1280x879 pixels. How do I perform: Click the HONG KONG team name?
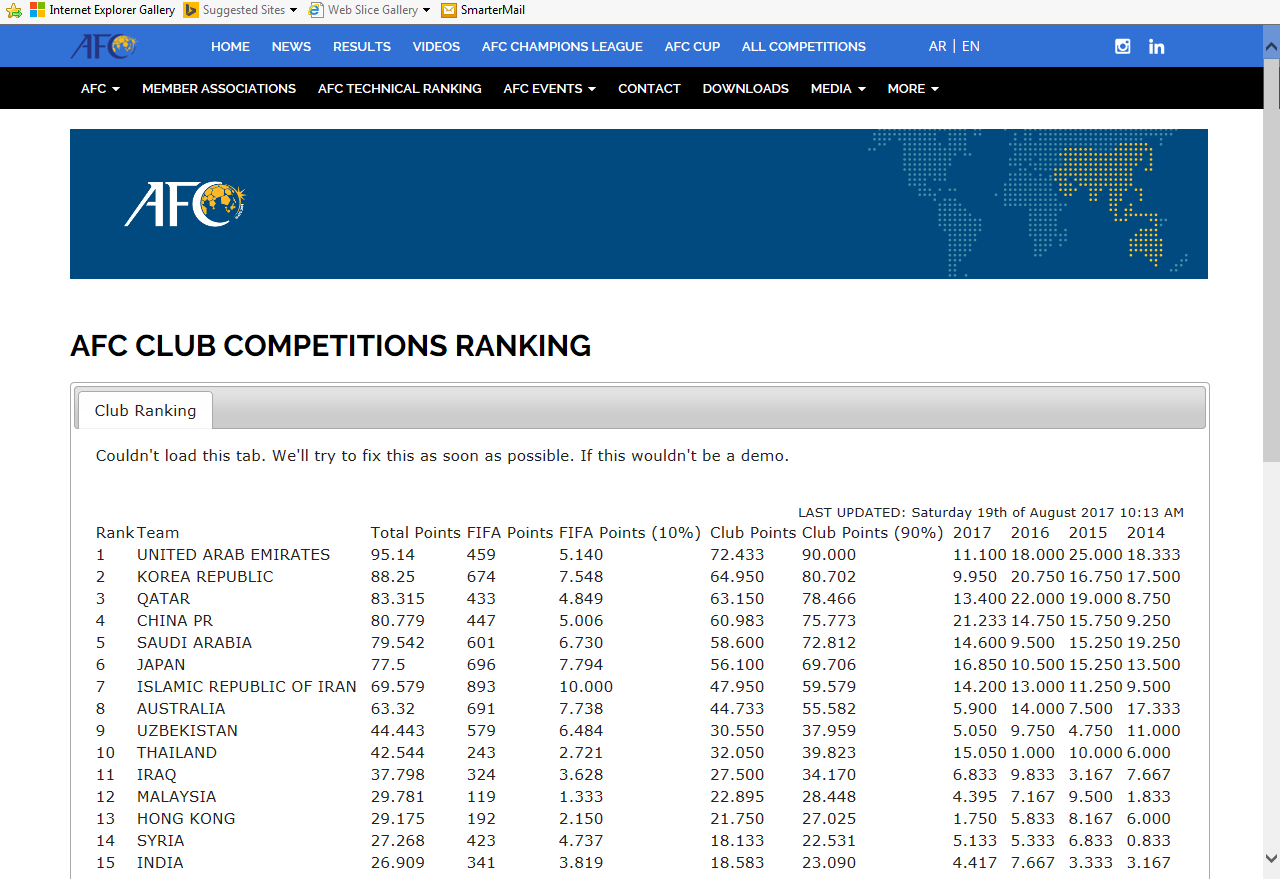(186, 818)
